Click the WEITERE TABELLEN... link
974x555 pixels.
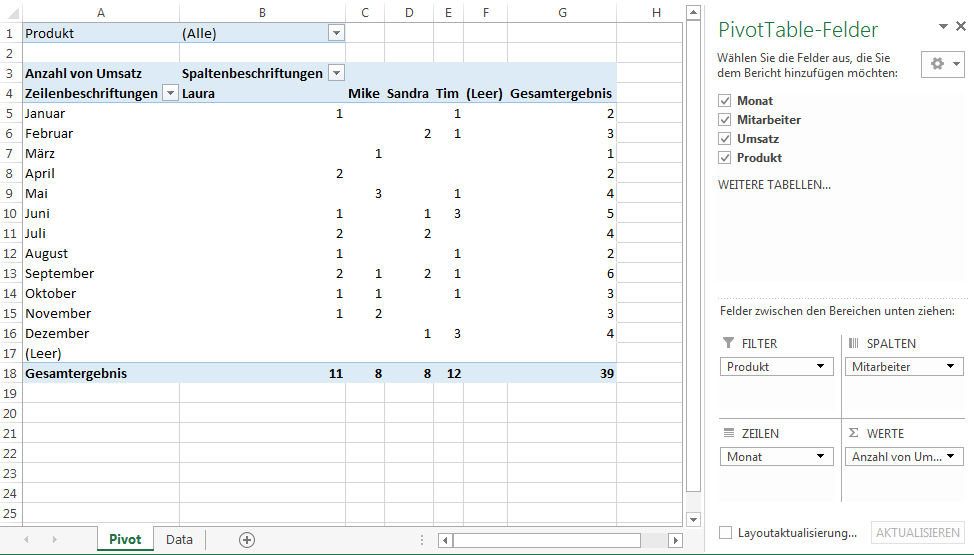pos(774,185)
